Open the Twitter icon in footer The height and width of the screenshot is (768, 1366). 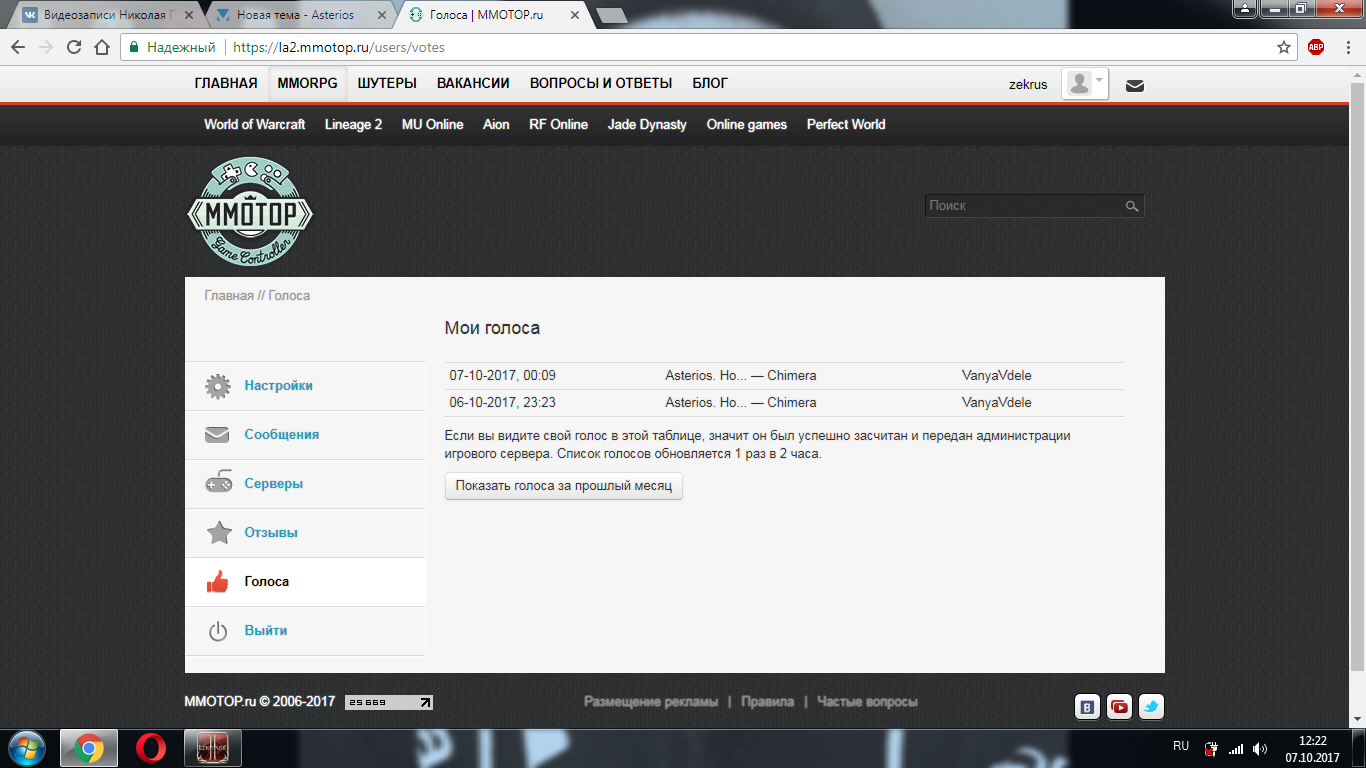coord(1152,707)
